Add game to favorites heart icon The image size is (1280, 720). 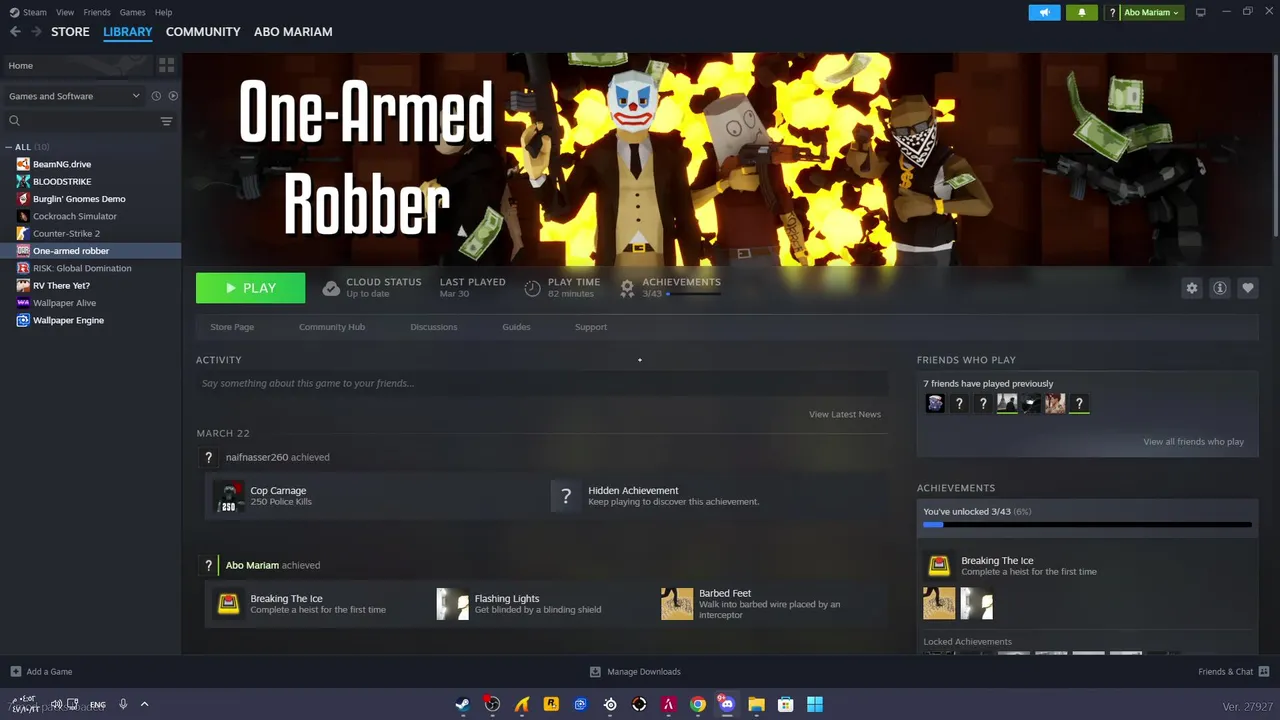tap(1247, 288)
